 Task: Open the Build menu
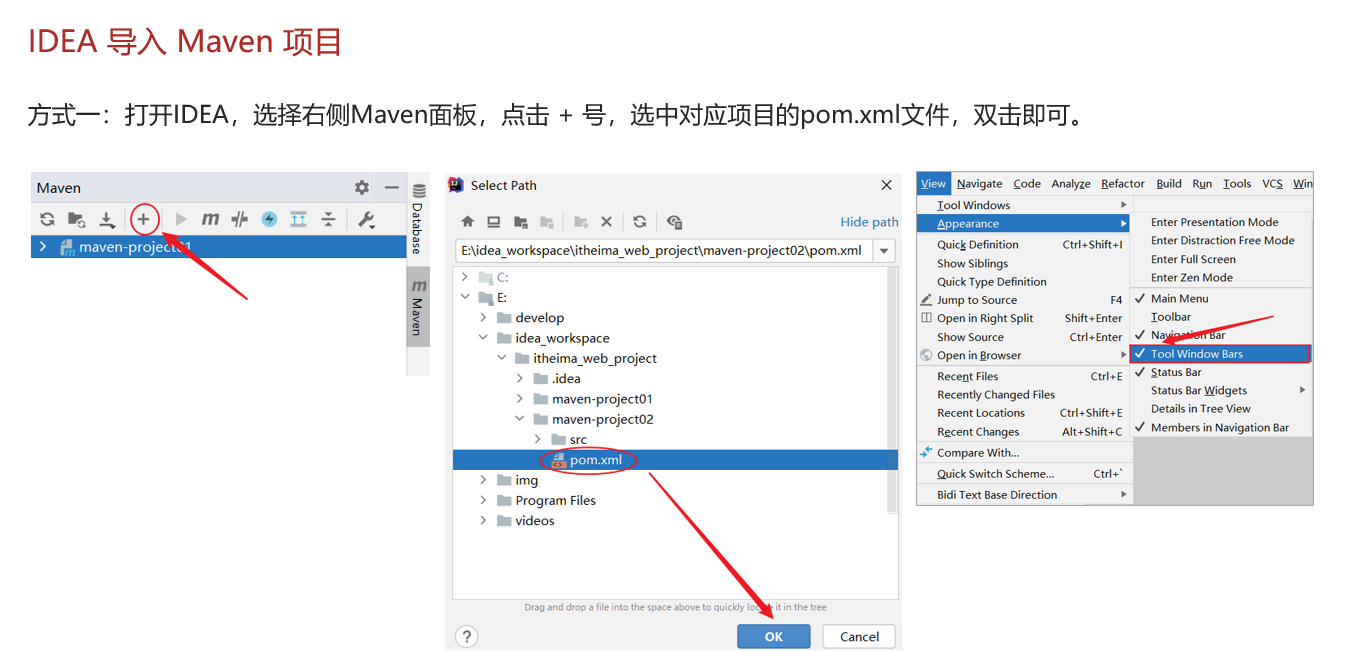pos(1169,183)
